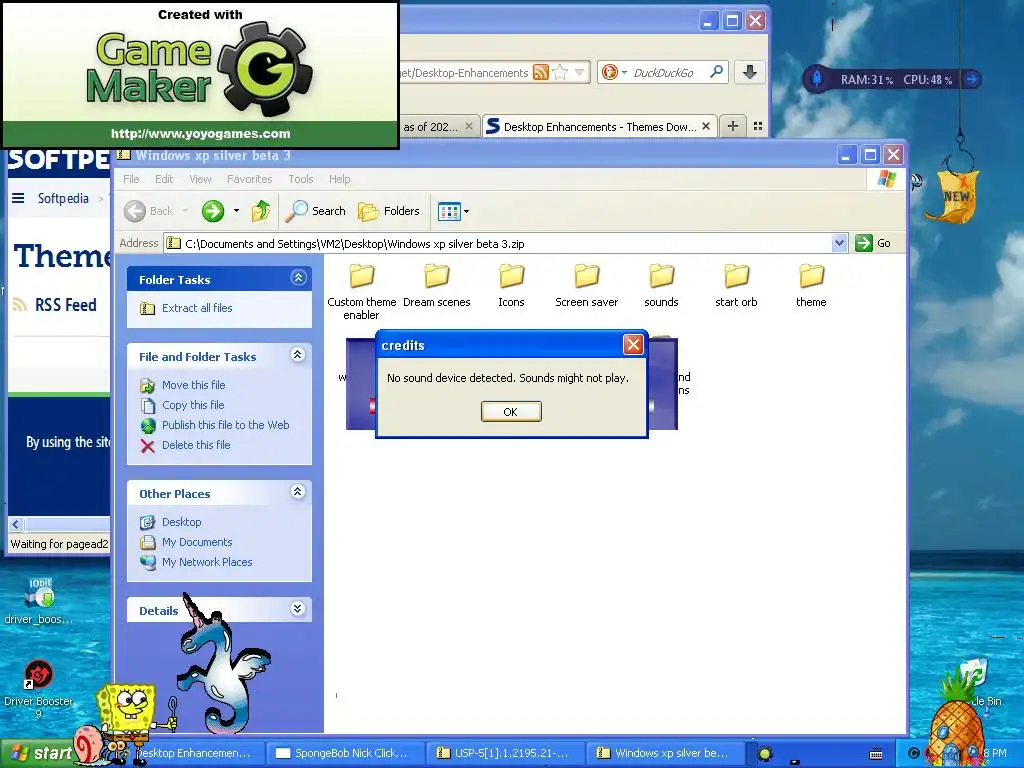Click OK in the credits dialog
Image resolution: width=1024 pixels, height=768 pixels.
[511, 411]
